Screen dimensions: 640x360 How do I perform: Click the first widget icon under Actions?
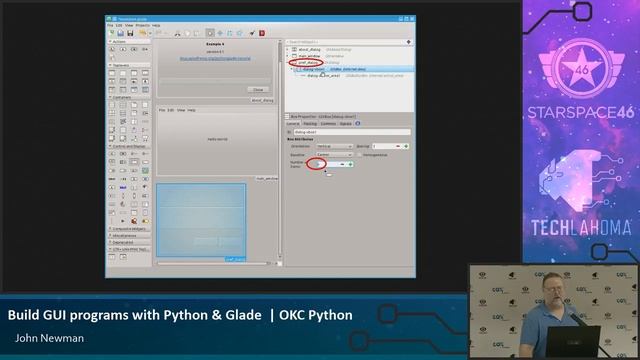(x=112, y=49)
